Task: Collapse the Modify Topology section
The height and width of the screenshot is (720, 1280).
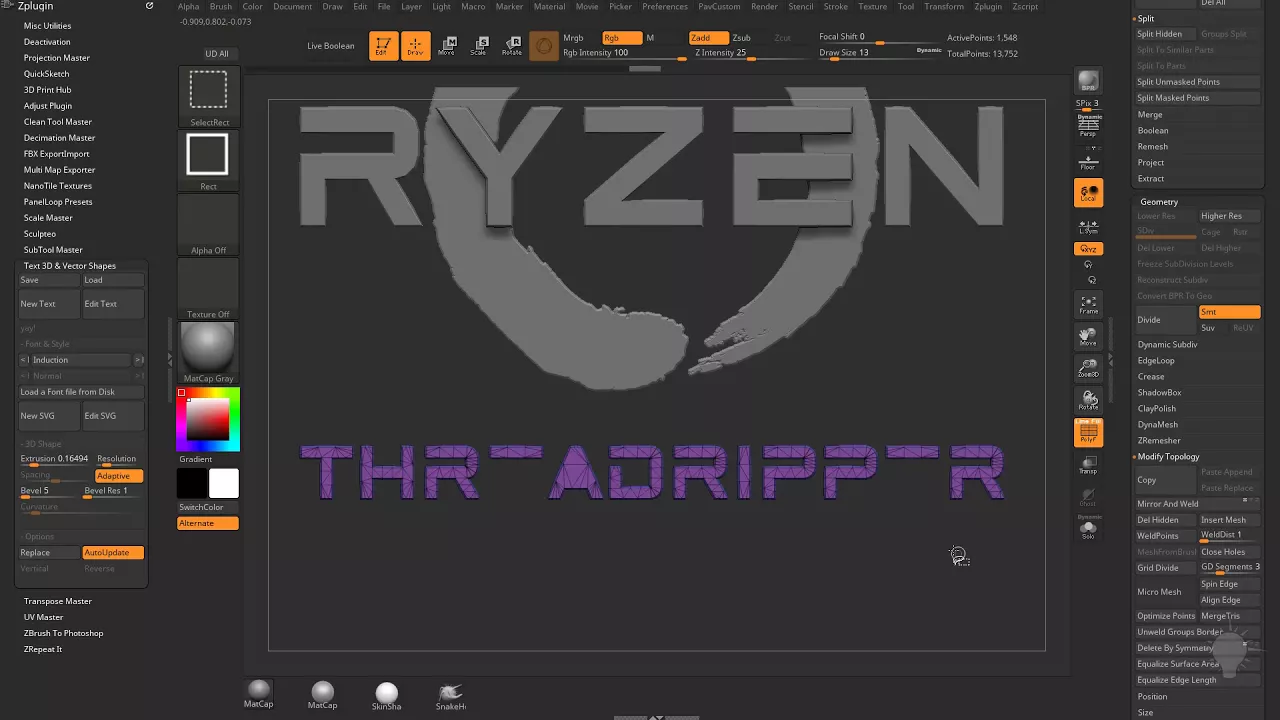Action: tap(1168, 456)
